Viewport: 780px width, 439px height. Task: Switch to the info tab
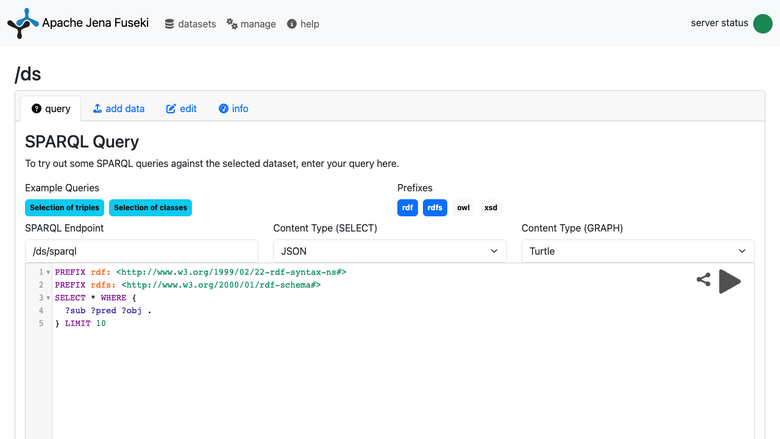tap(233, 108)
